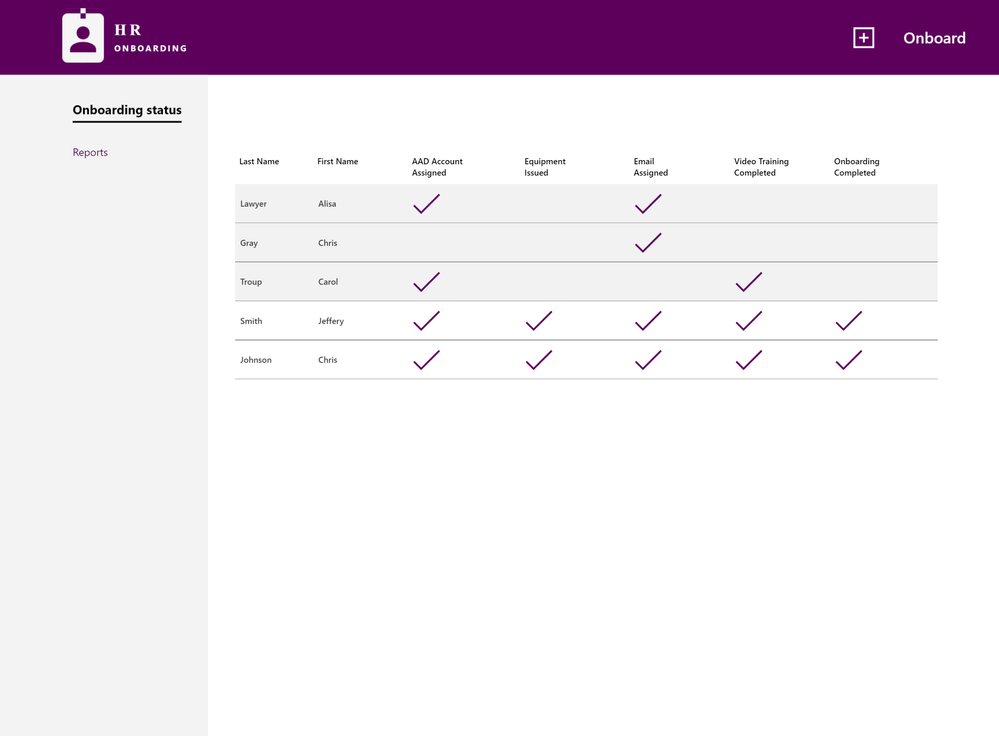
Task: Select the last name Smith
Action: point(251,321)
